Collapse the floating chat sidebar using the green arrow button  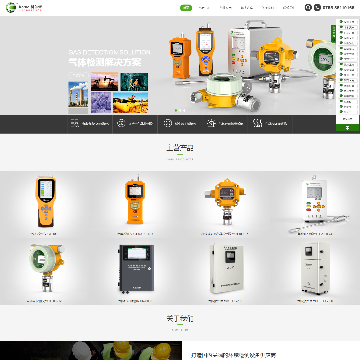[347, 128]
